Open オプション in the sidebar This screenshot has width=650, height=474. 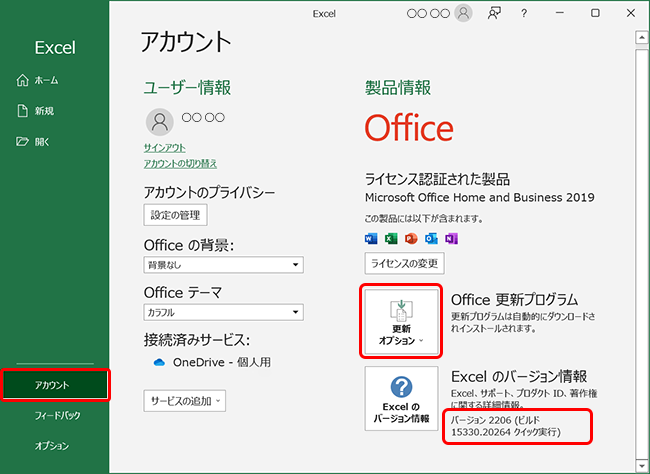[x=52, y=446]
